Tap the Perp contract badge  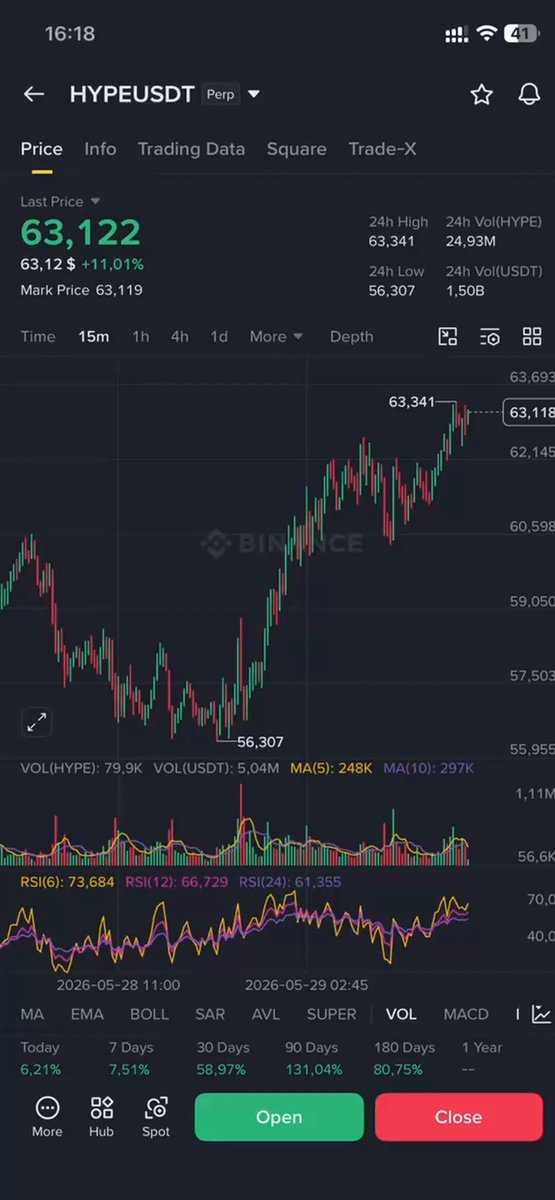point(221,94)
